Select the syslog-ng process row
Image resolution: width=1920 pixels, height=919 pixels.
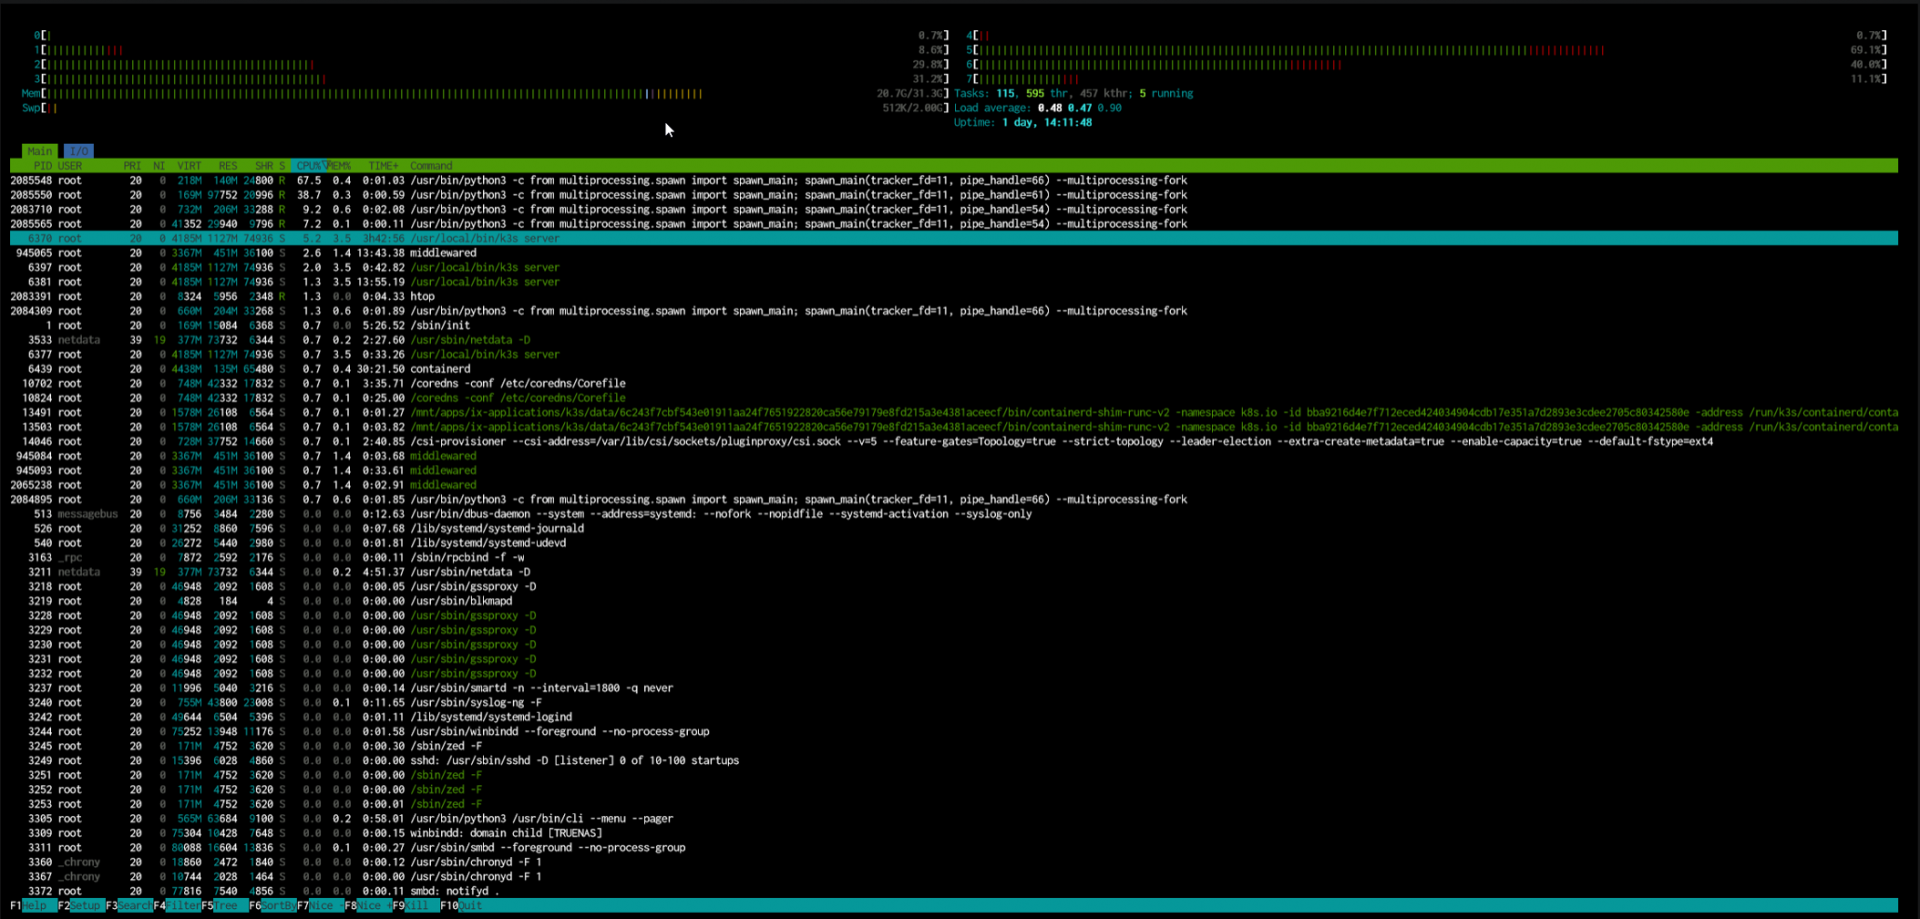(x=954, y=703)
